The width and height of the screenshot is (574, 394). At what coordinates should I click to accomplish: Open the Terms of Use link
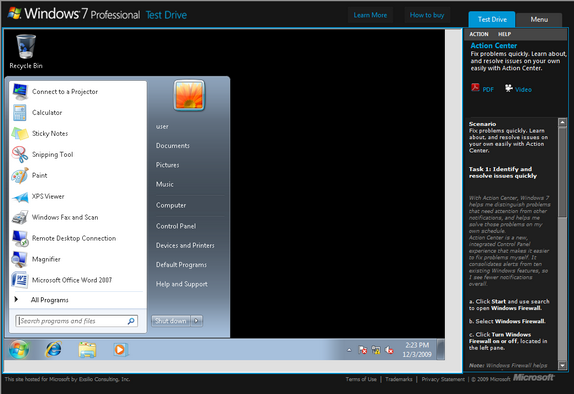click(x=361, y=379)
